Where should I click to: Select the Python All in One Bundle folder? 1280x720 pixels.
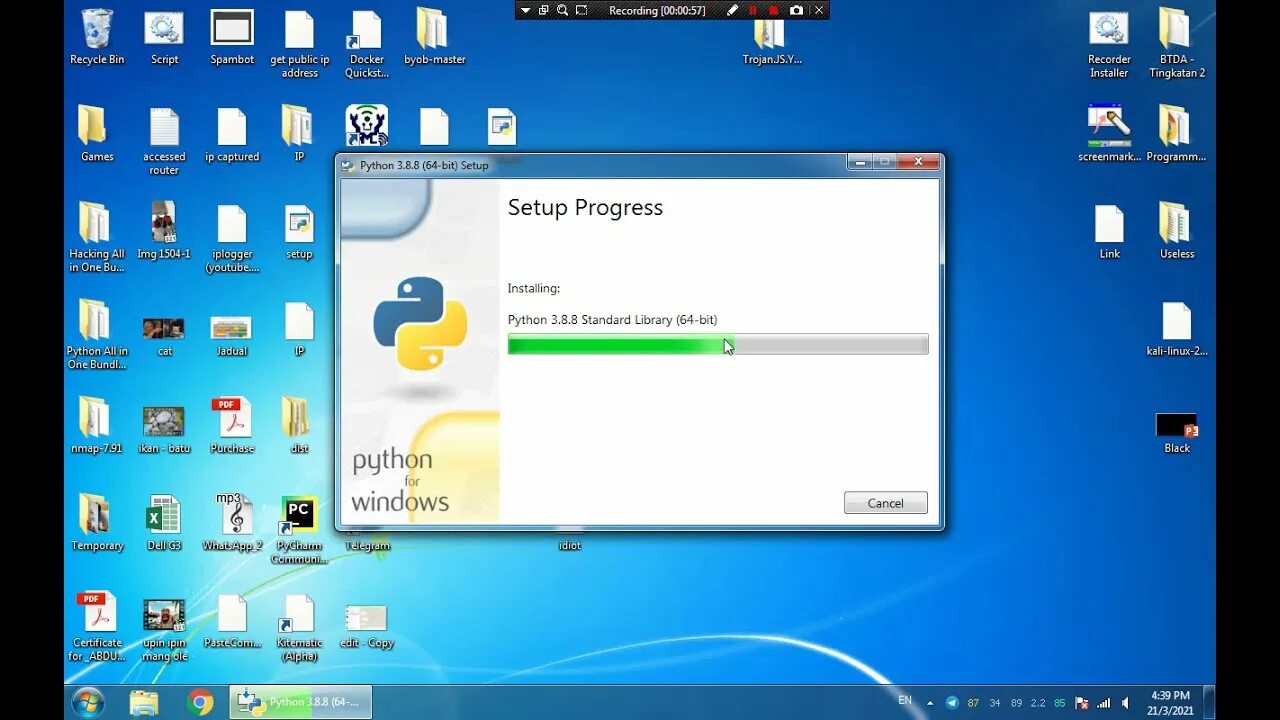[97, 335]
